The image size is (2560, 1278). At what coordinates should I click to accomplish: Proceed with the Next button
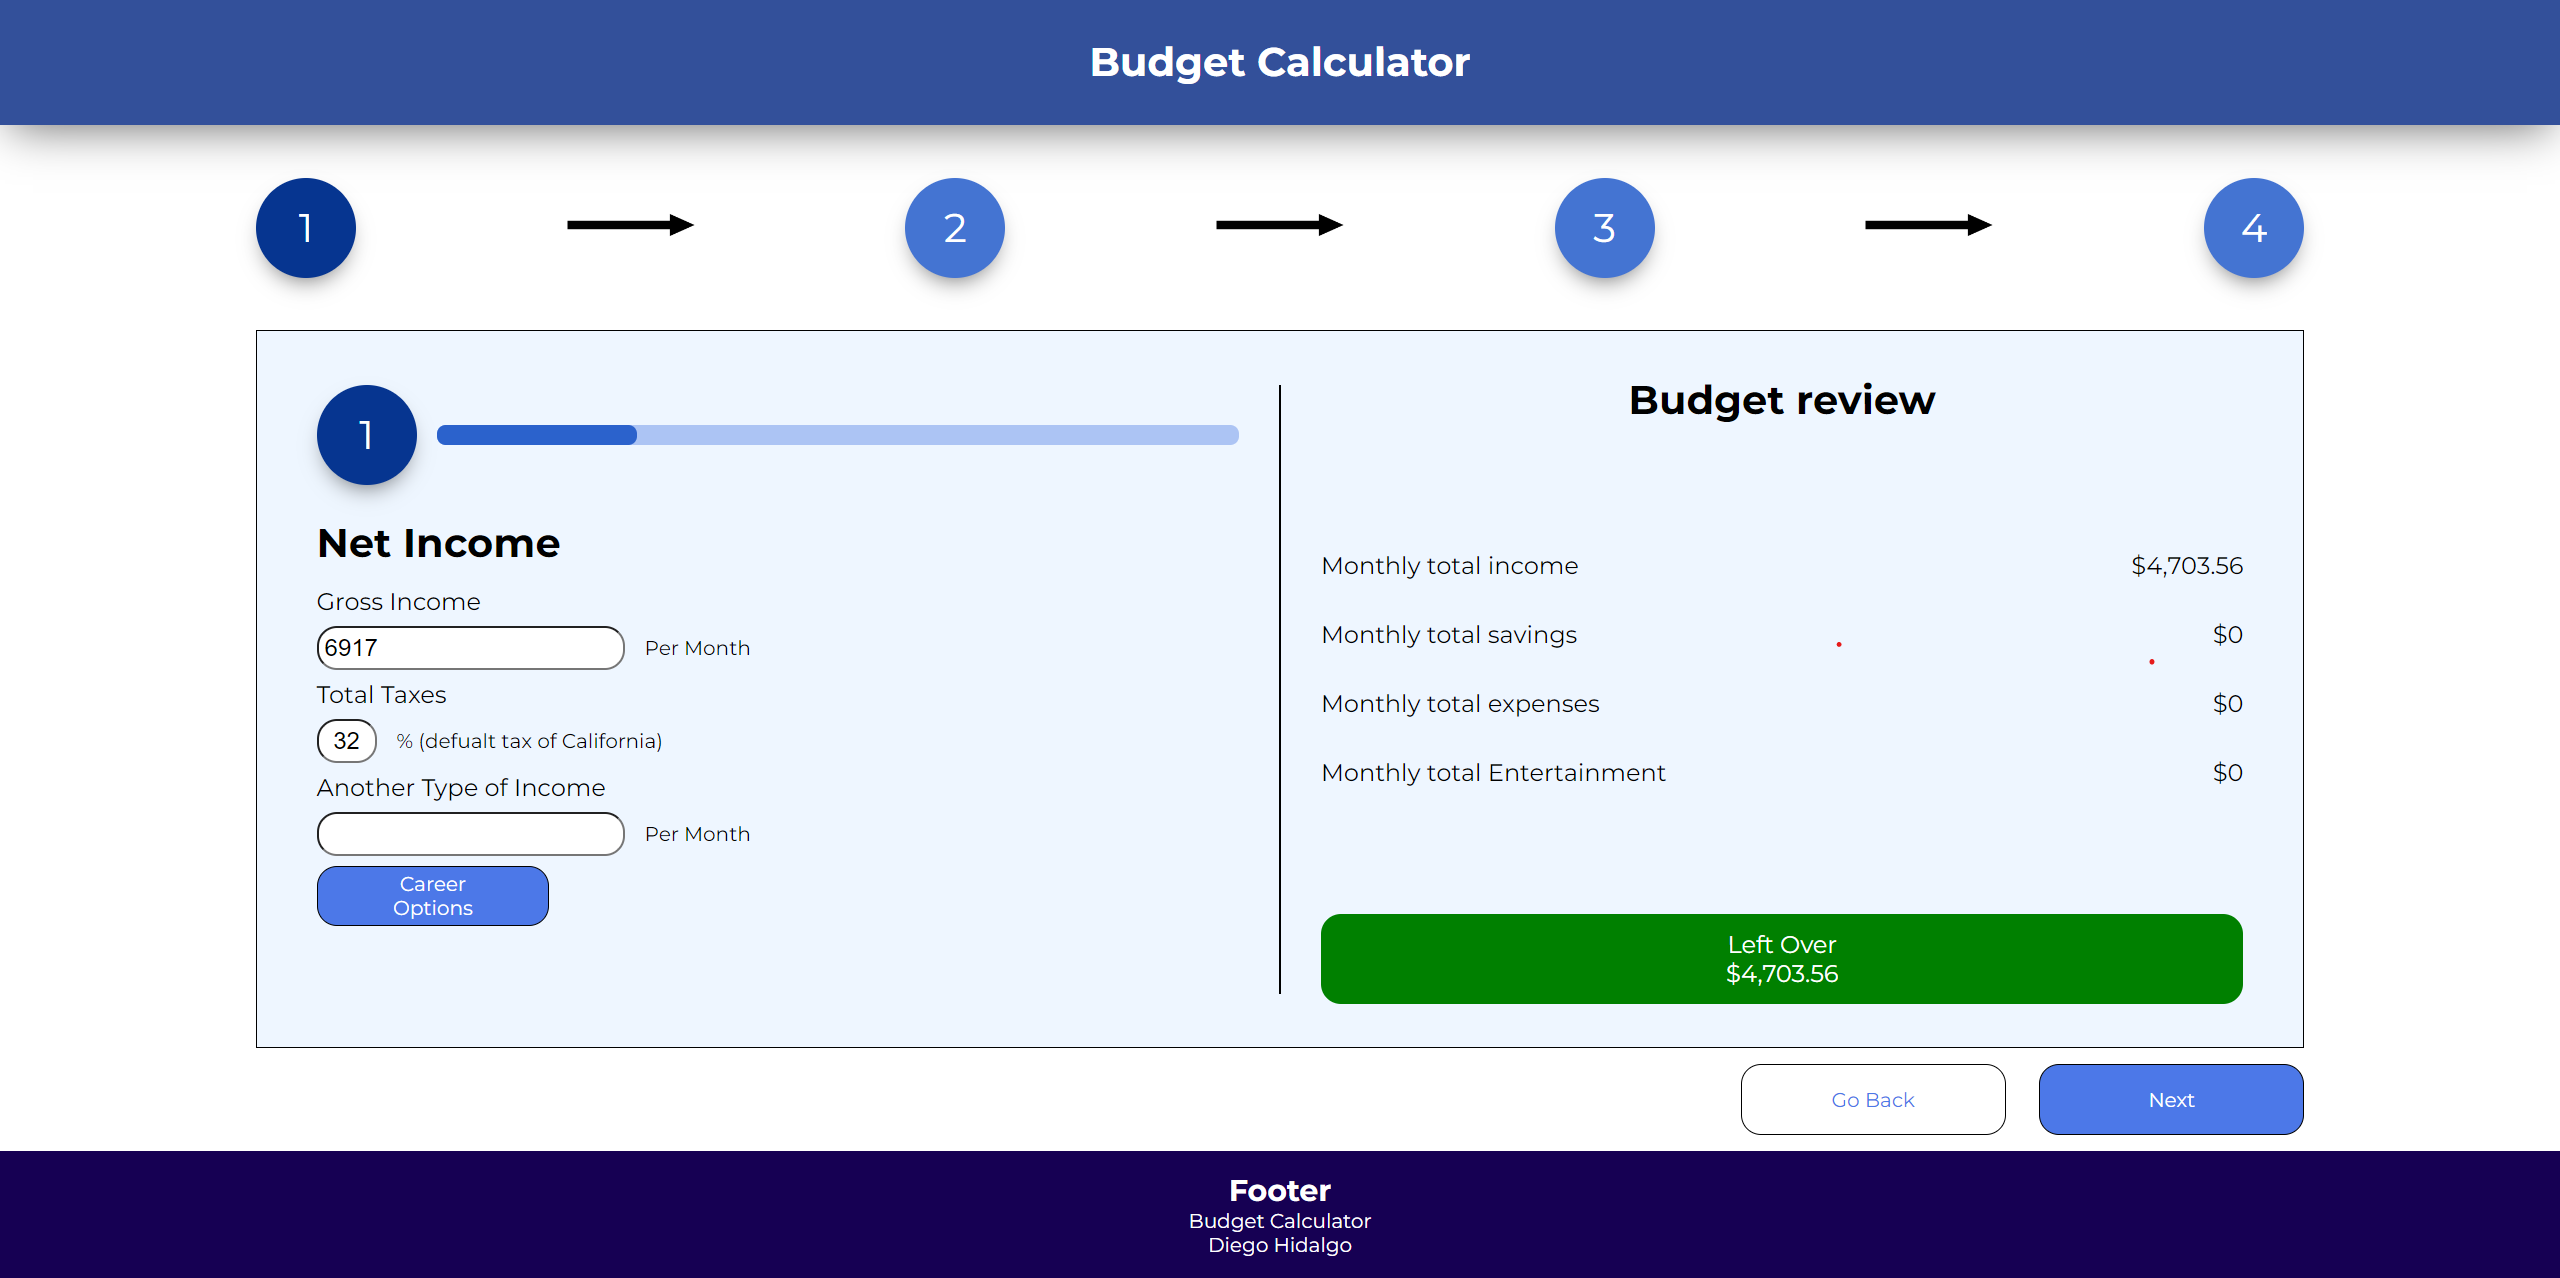point(2171,1100)
